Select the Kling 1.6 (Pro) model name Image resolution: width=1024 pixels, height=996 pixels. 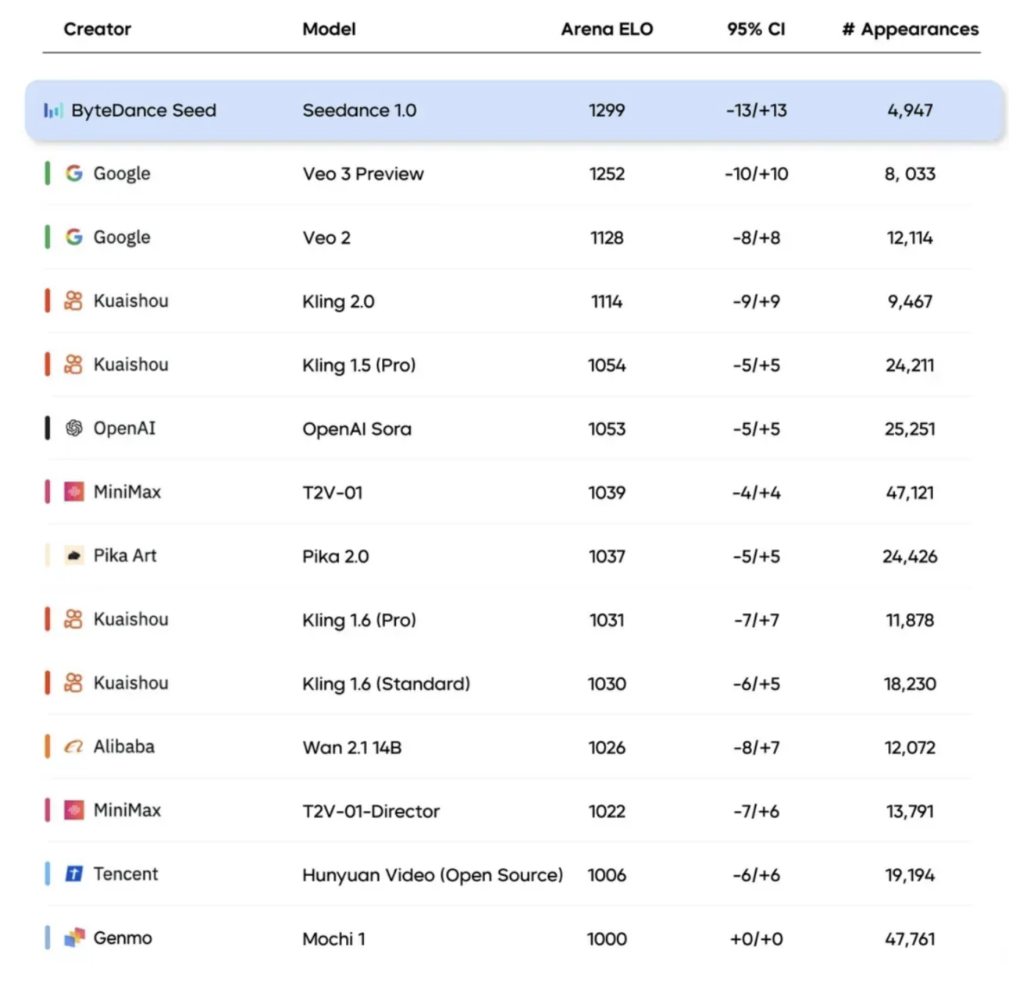click(359, 619)
